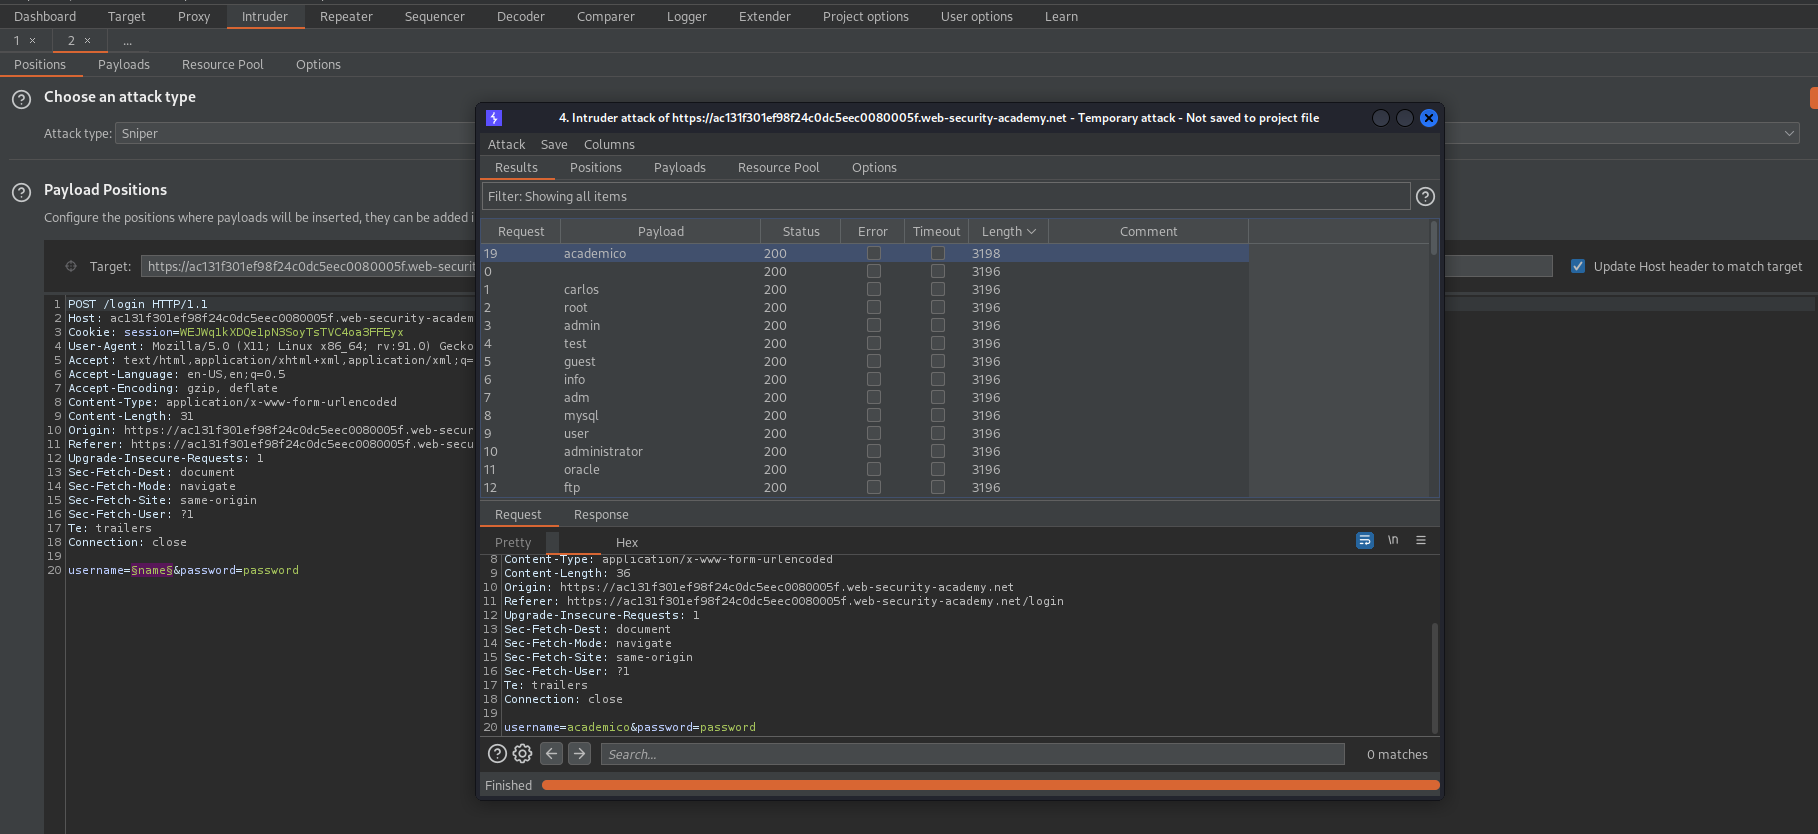Toggle Error checkbox for carlos row

[x=874, y=289]
